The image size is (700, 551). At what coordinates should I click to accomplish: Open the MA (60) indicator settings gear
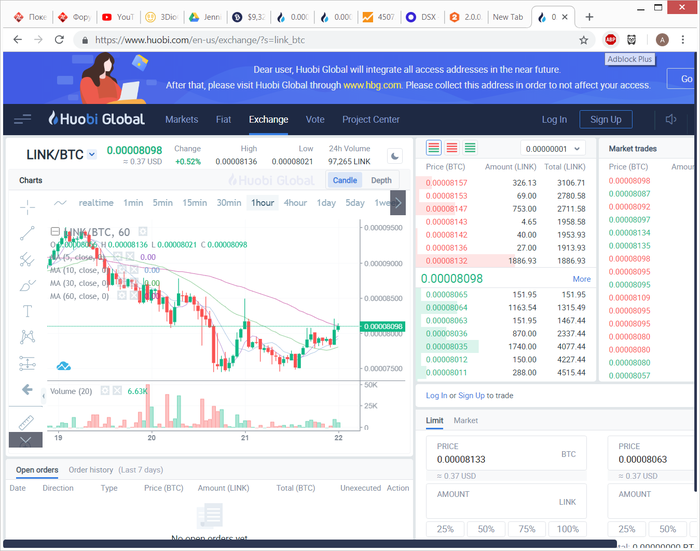coord(121,296)
